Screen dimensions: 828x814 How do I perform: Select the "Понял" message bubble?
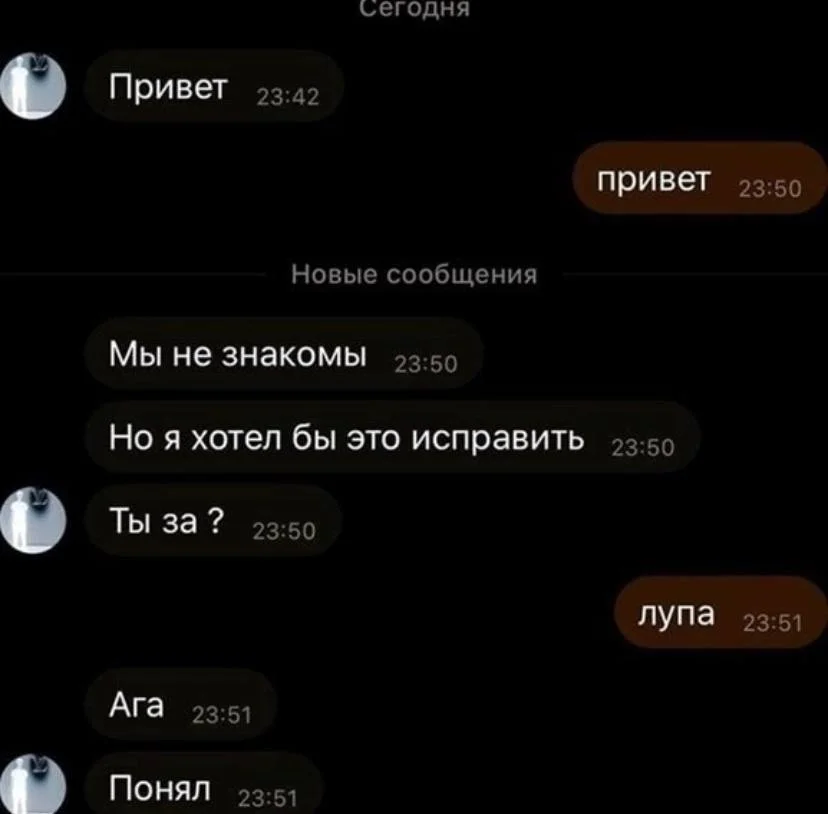203,785
